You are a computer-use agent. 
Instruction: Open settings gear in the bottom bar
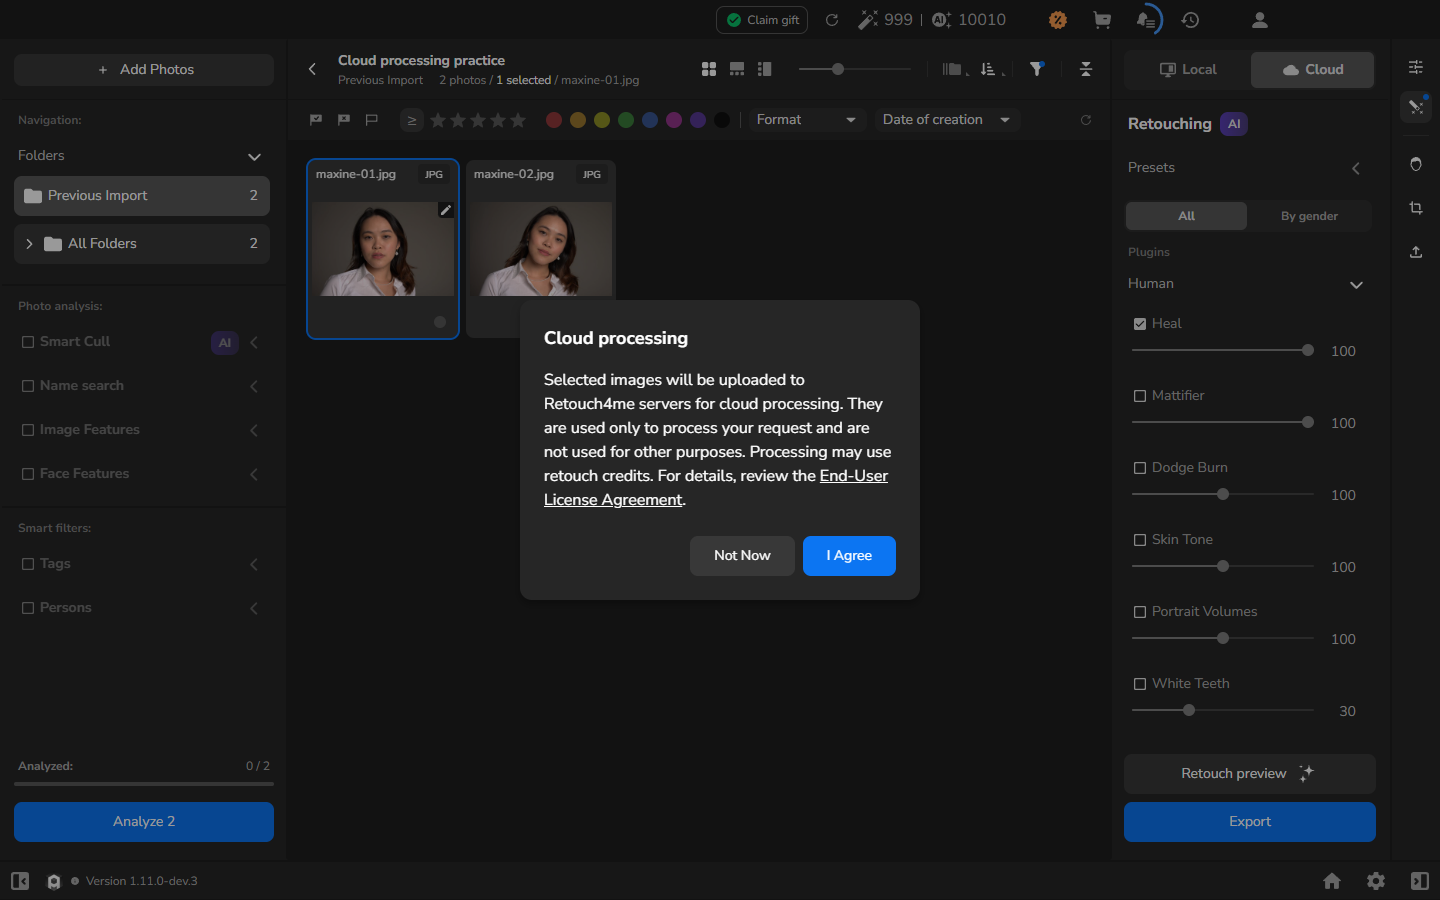tap(1376, 881)
